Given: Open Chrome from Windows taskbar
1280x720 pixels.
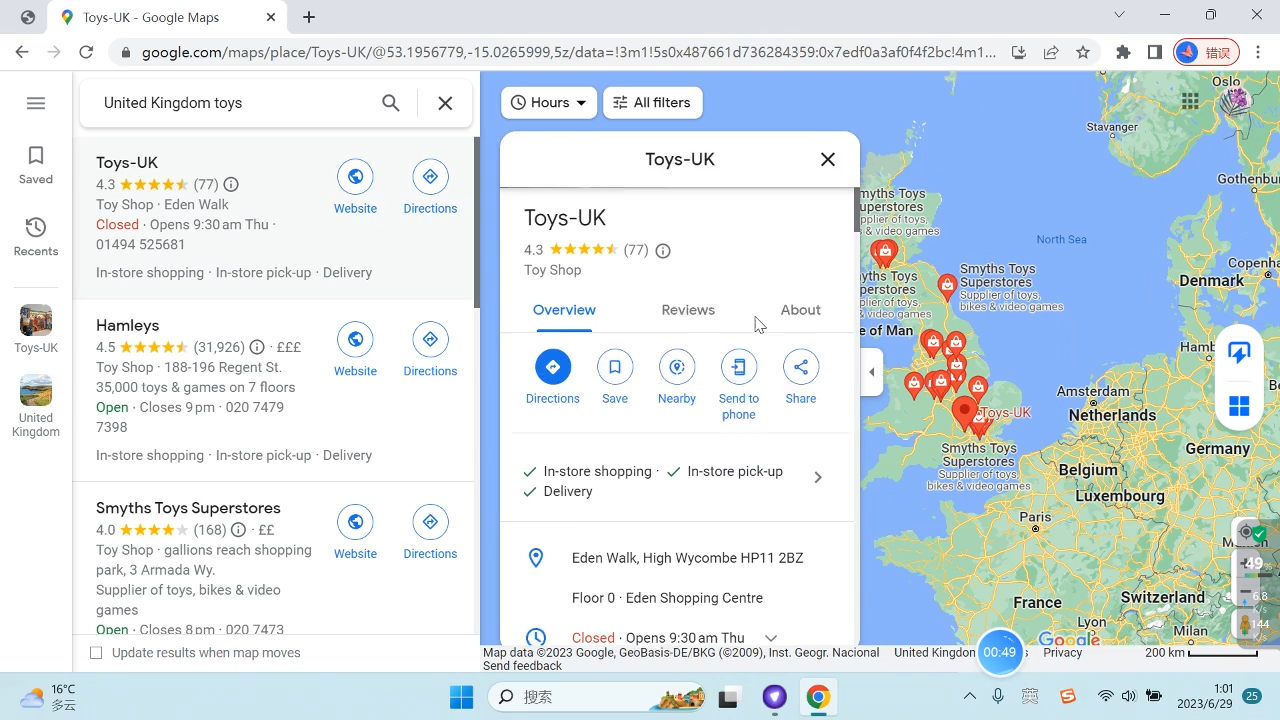Looking at the screenshot, I should coord(818,697).
